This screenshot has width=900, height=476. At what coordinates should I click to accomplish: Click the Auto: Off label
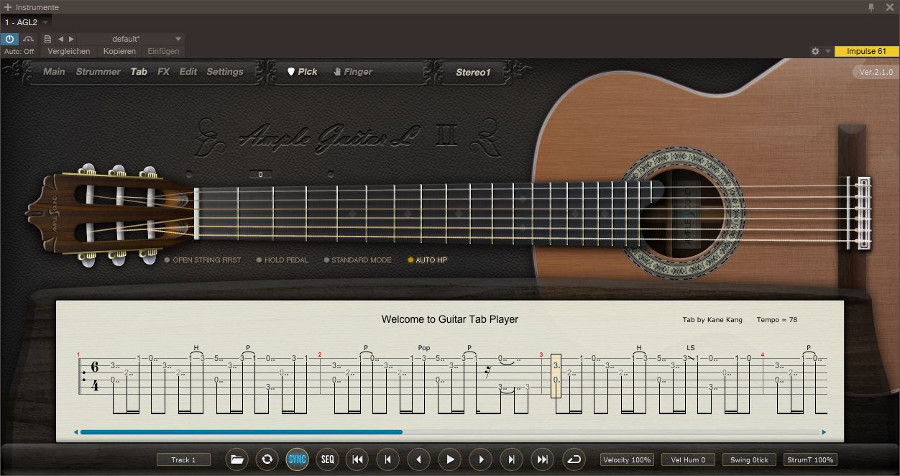click(19, 51)
